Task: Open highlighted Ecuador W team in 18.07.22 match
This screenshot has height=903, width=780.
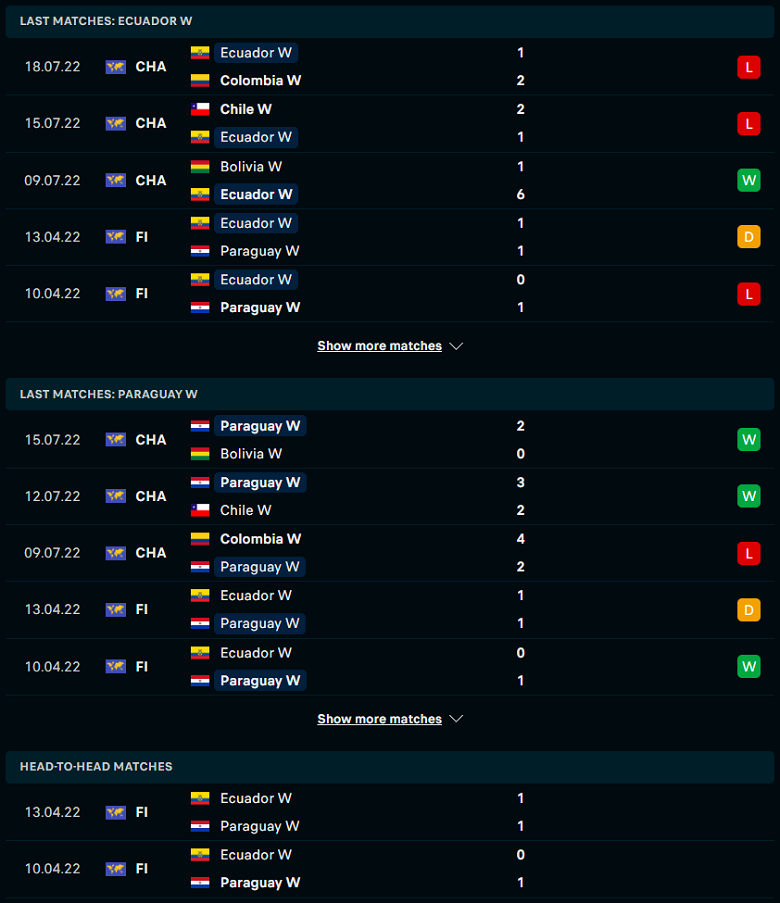Action: tap(256, 53)
